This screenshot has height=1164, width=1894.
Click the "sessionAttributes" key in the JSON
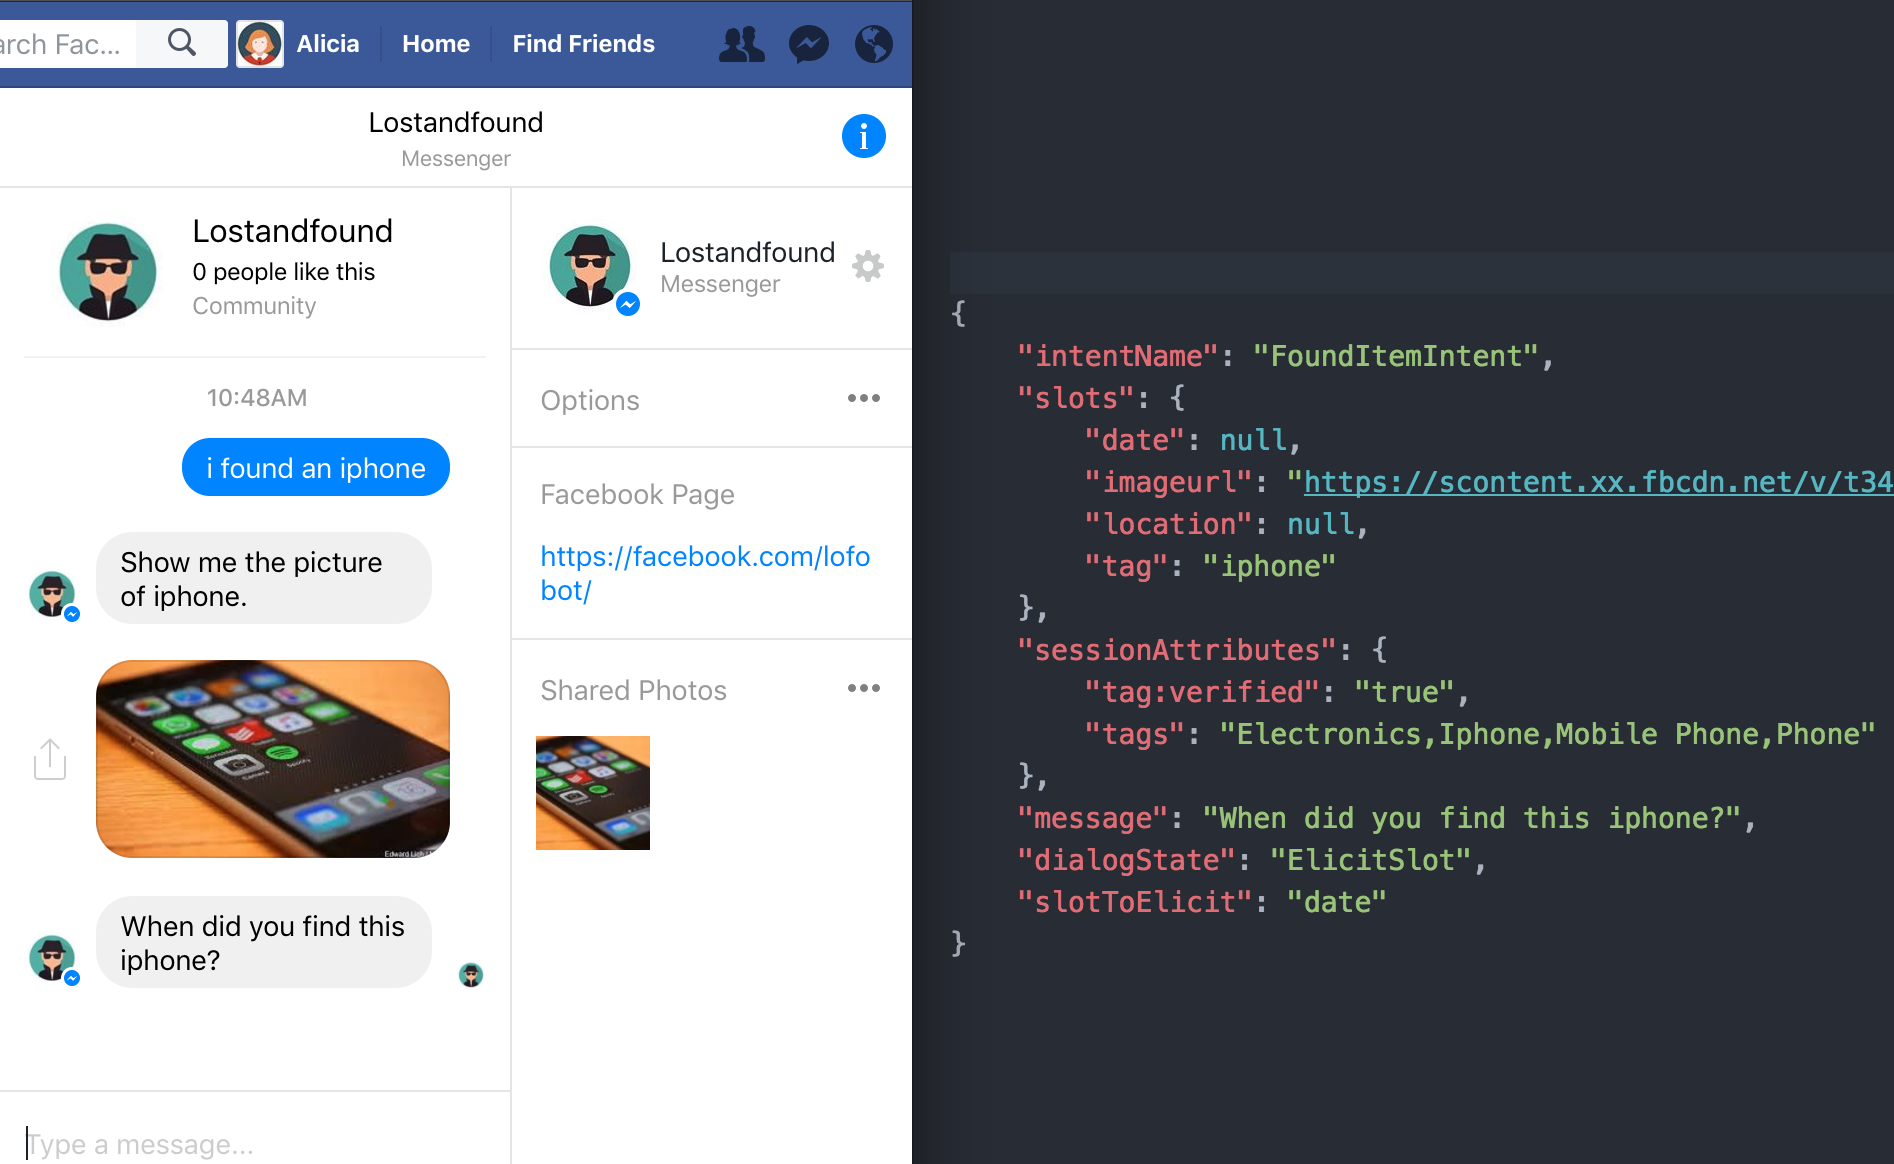(1177, 650)
